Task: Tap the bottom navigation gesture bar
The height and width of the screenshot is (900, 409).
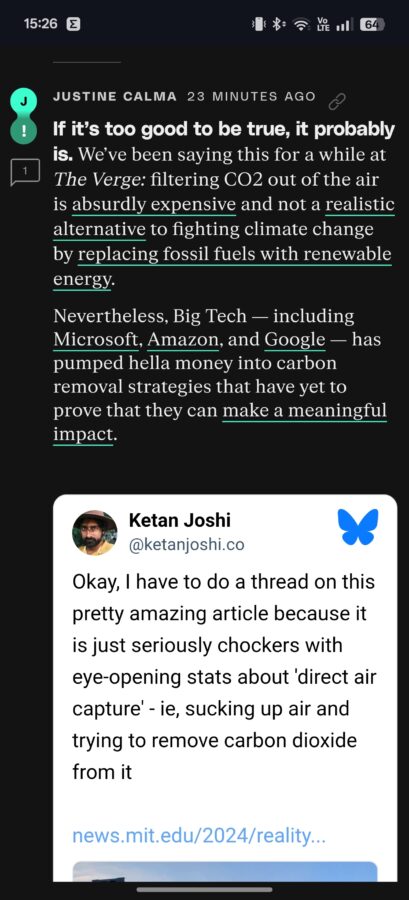Action: 204,890
